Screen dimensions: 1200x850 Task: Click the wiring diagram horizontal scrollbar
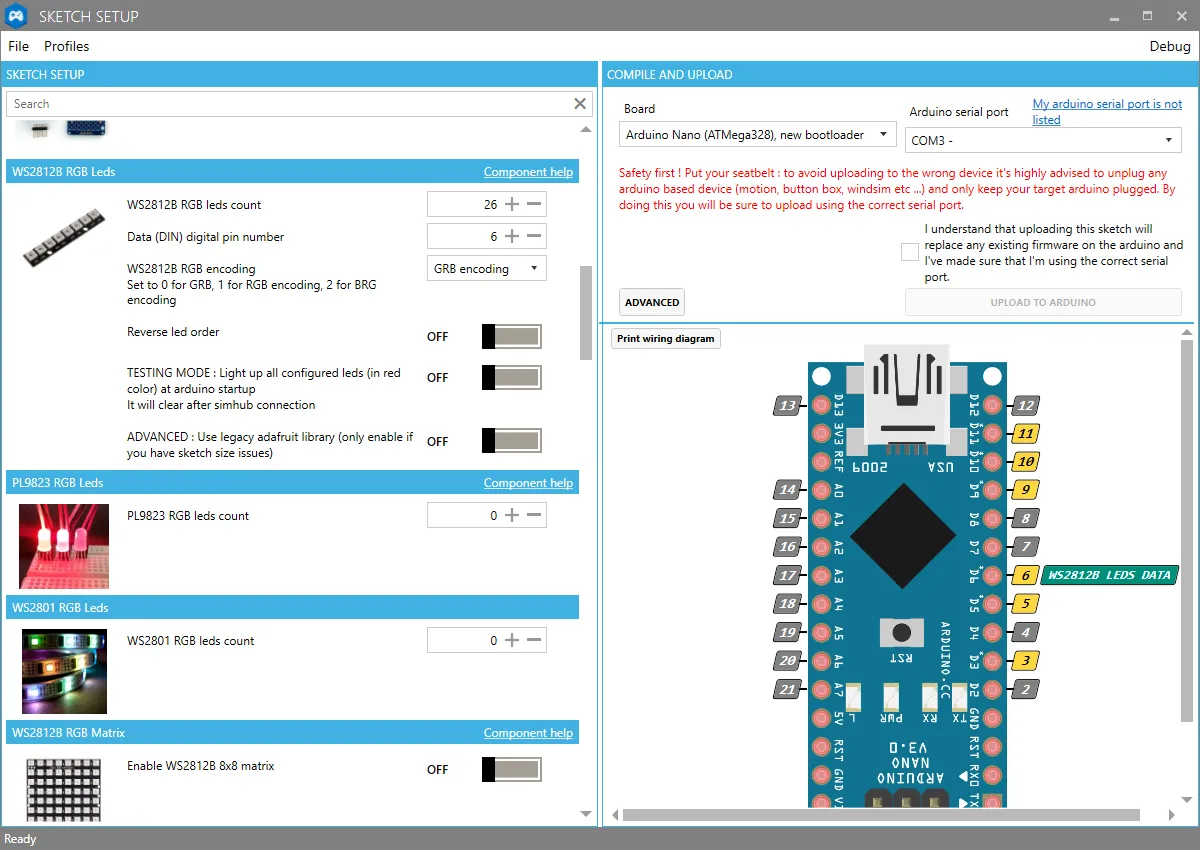(x=880, y=815)
